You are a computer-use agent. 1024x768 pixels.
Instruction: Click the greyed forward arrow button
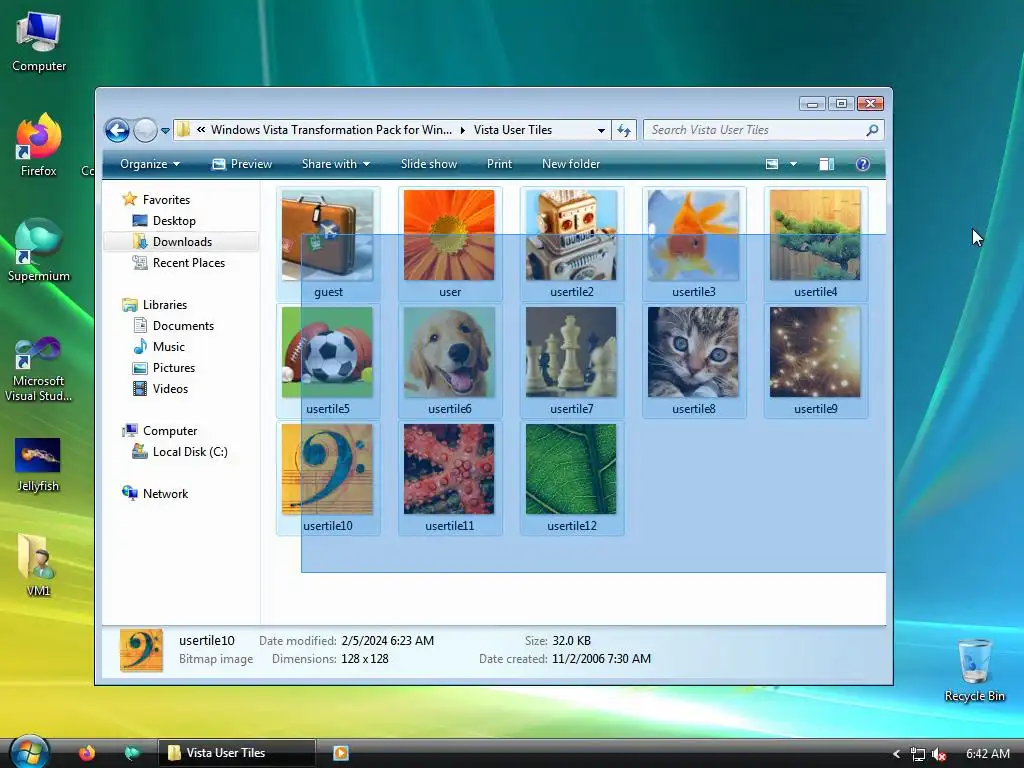coord(145,131)
